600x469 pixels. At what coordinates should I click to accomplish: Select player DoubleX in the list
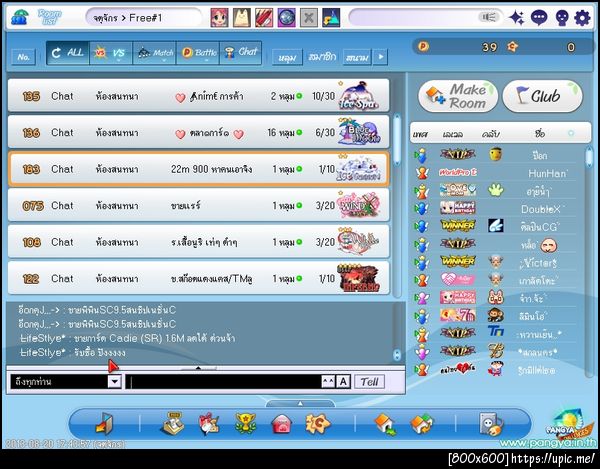pyautogui.click(x=495, y=209)
